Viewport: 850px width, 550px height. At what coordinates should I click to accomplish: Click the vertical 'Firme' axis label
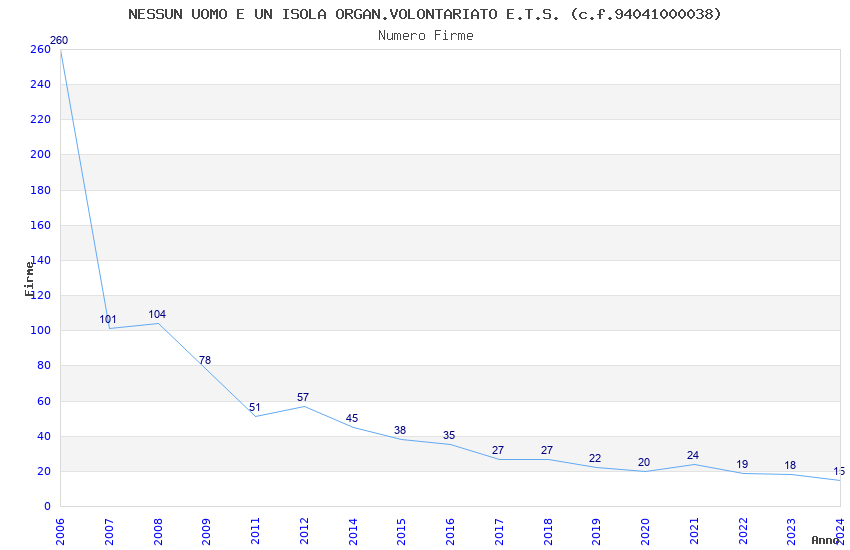coord(29,279)
